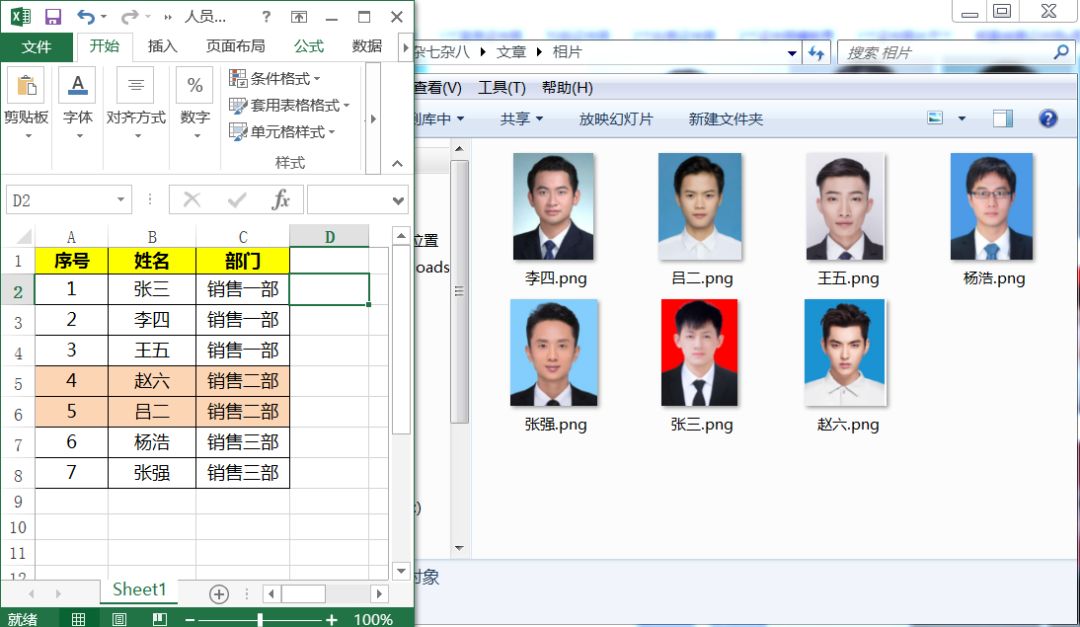The image size is (1080, 627).
Task: Open Excel help question mark
Action: click(267, 17)
